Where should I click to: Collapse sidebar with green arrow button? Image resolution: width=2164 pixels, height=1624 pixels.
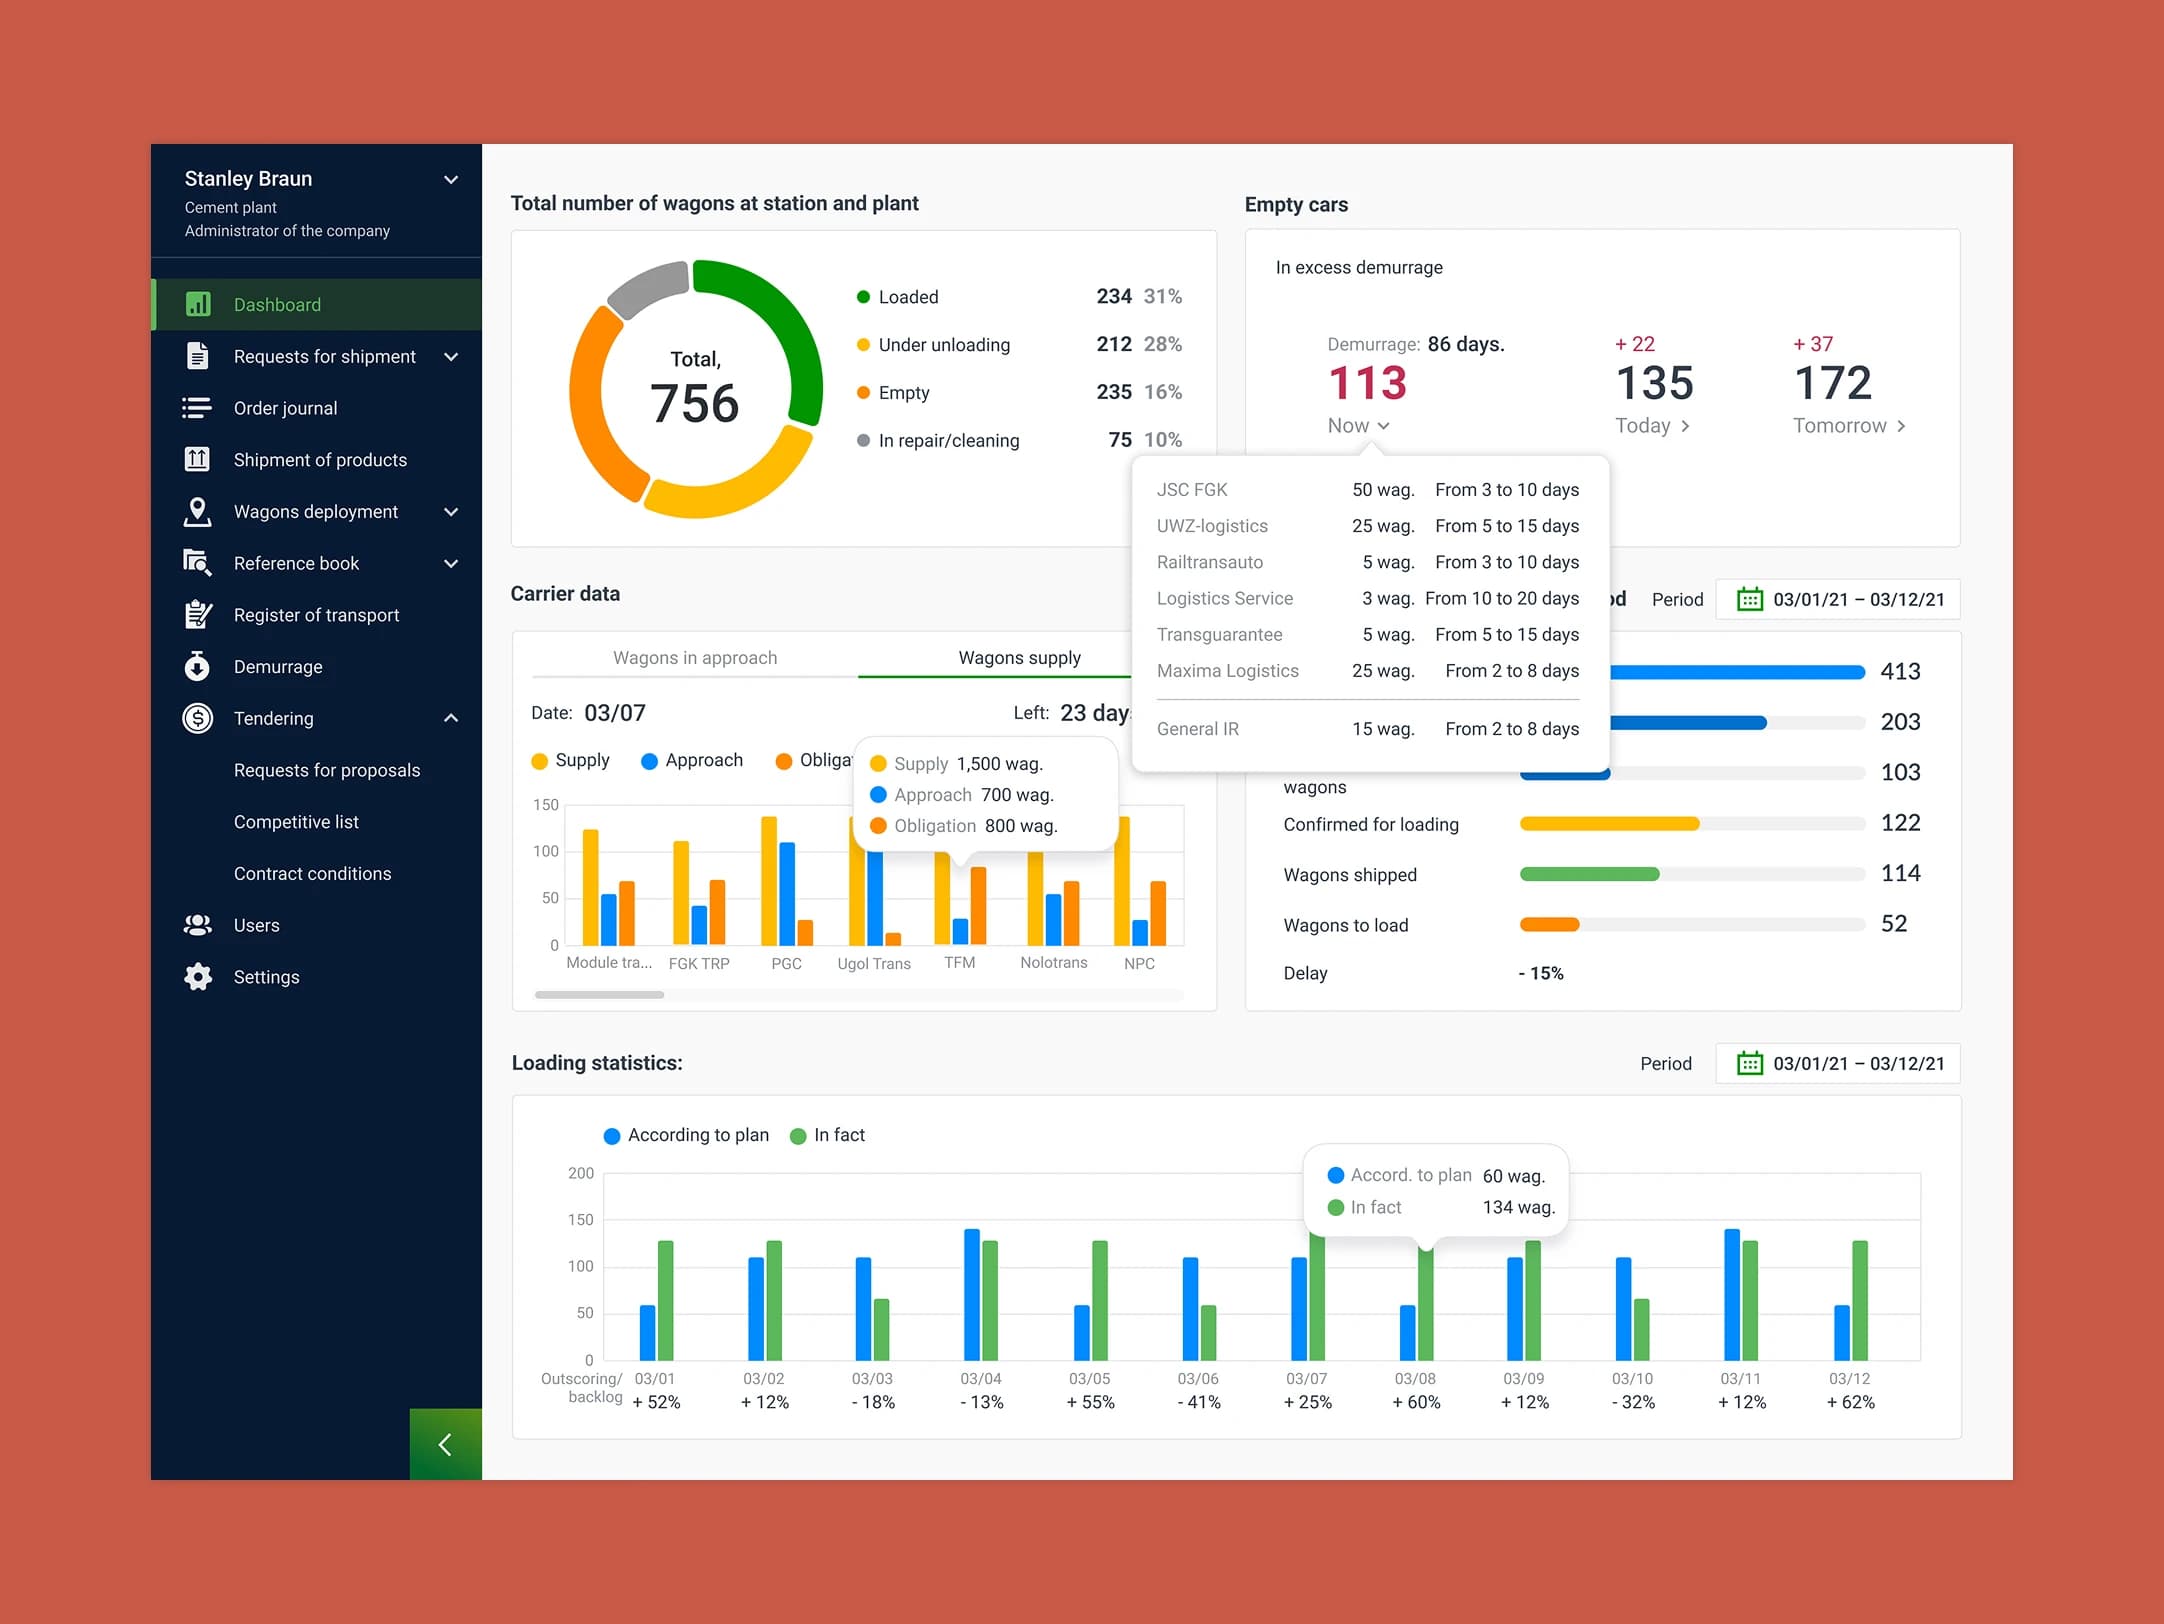tap(445, 1444)
